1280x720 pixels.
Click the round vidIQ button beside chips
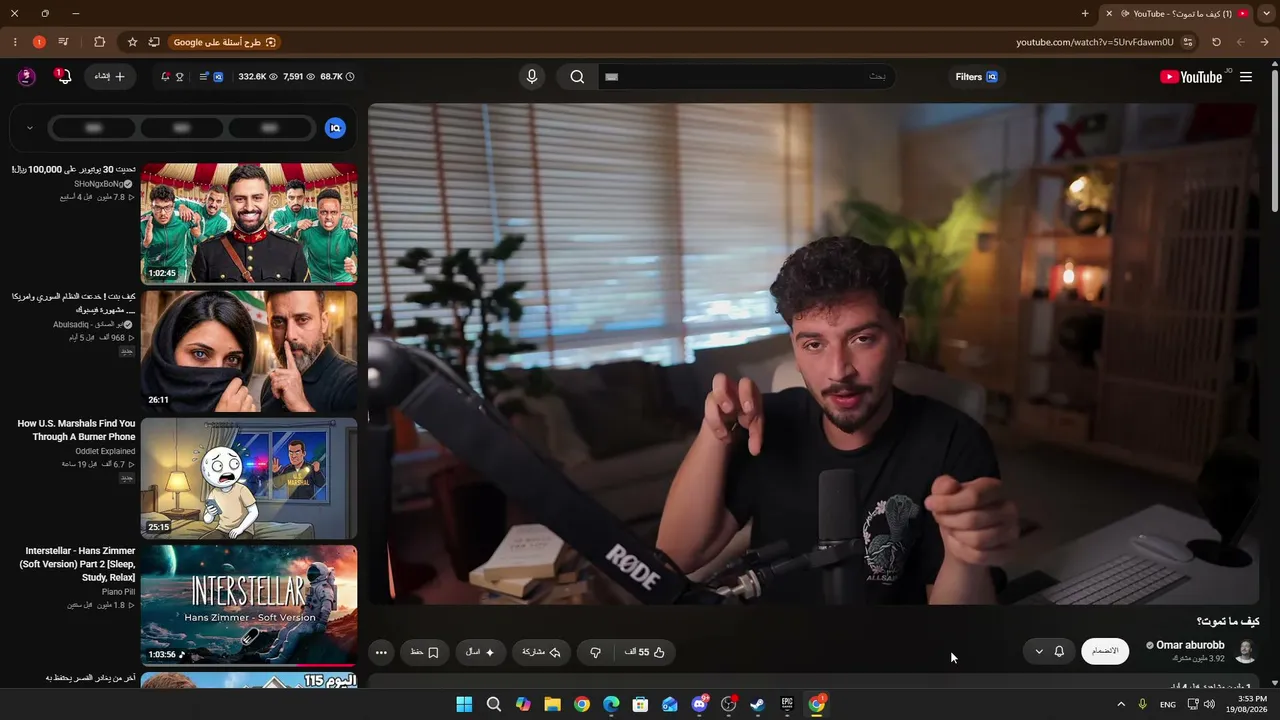335,128
